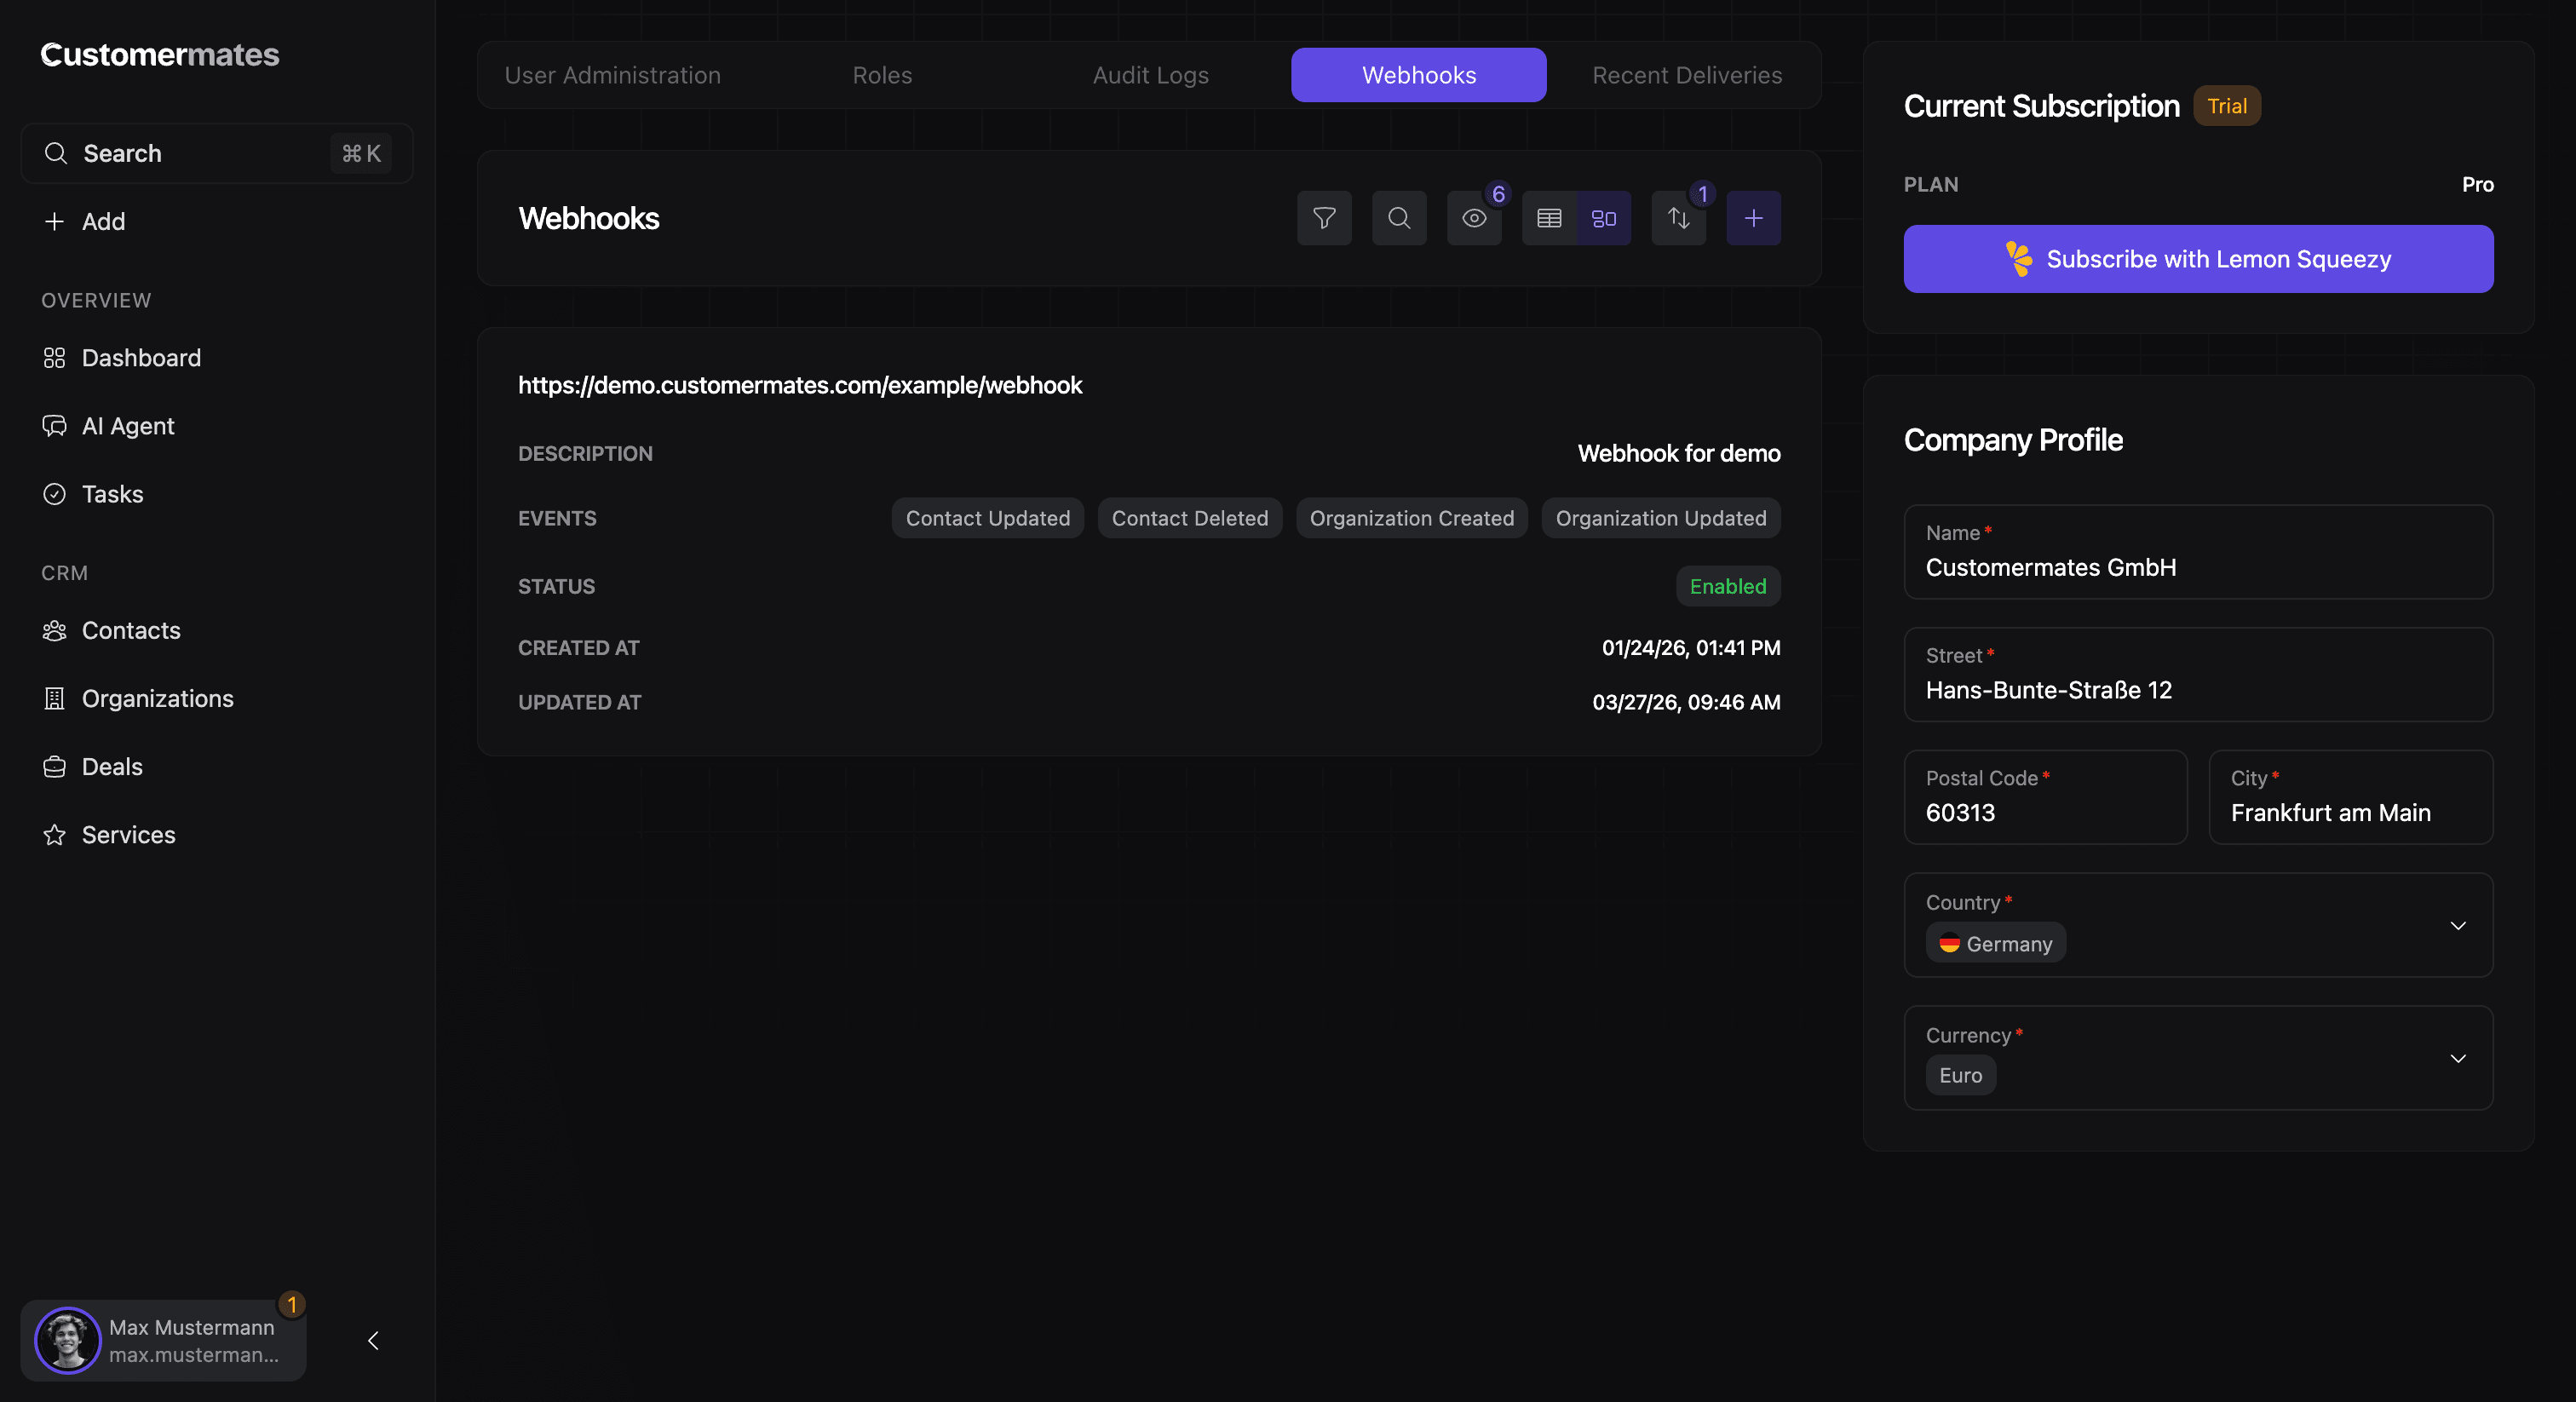The height and width of the screenshot is (1402, 2576).
Task: Click the search icon in the Webhooks panel
Action: [1398, 218]
